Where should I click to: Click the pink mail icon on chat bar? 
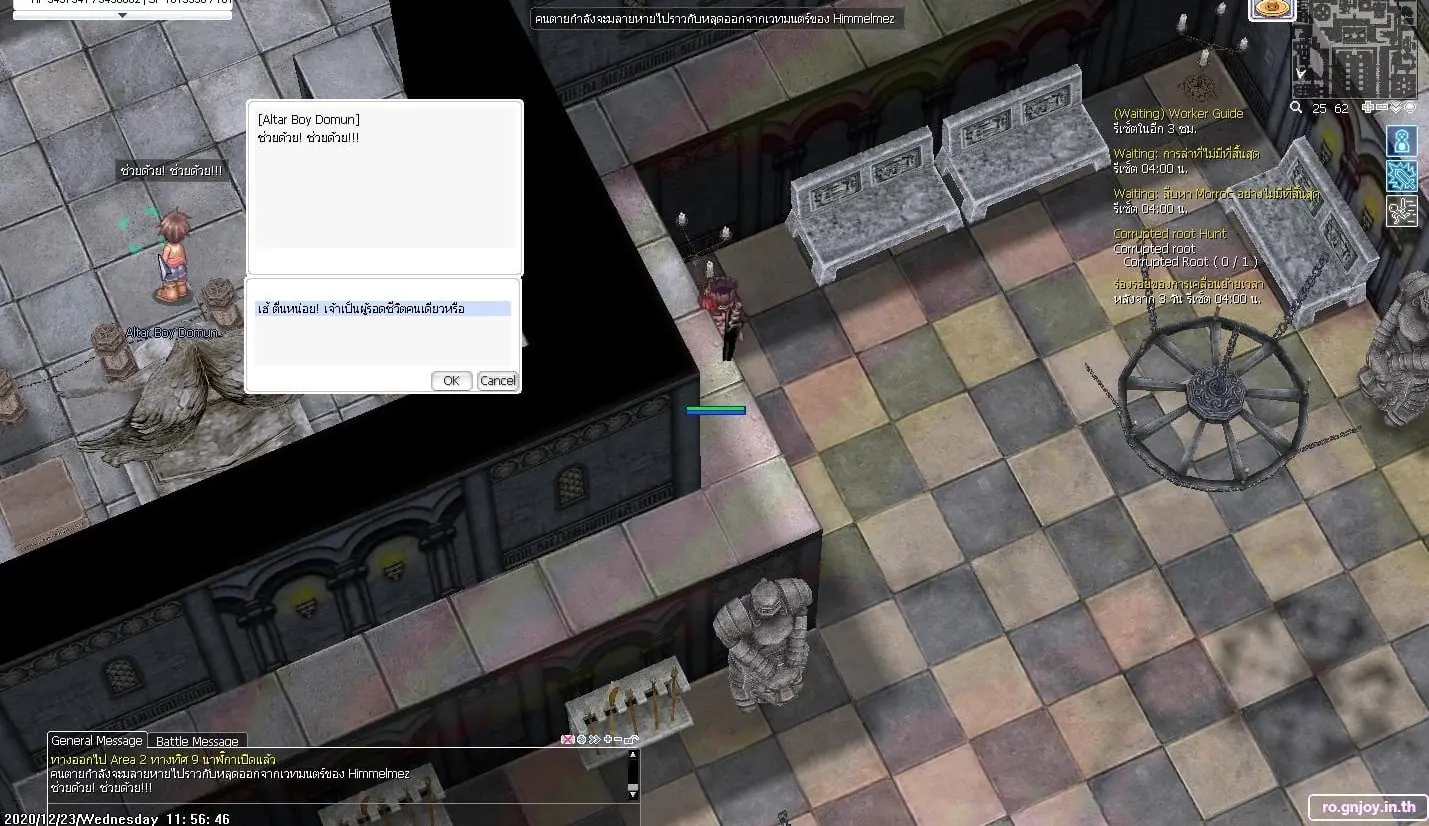pos(568,739)
